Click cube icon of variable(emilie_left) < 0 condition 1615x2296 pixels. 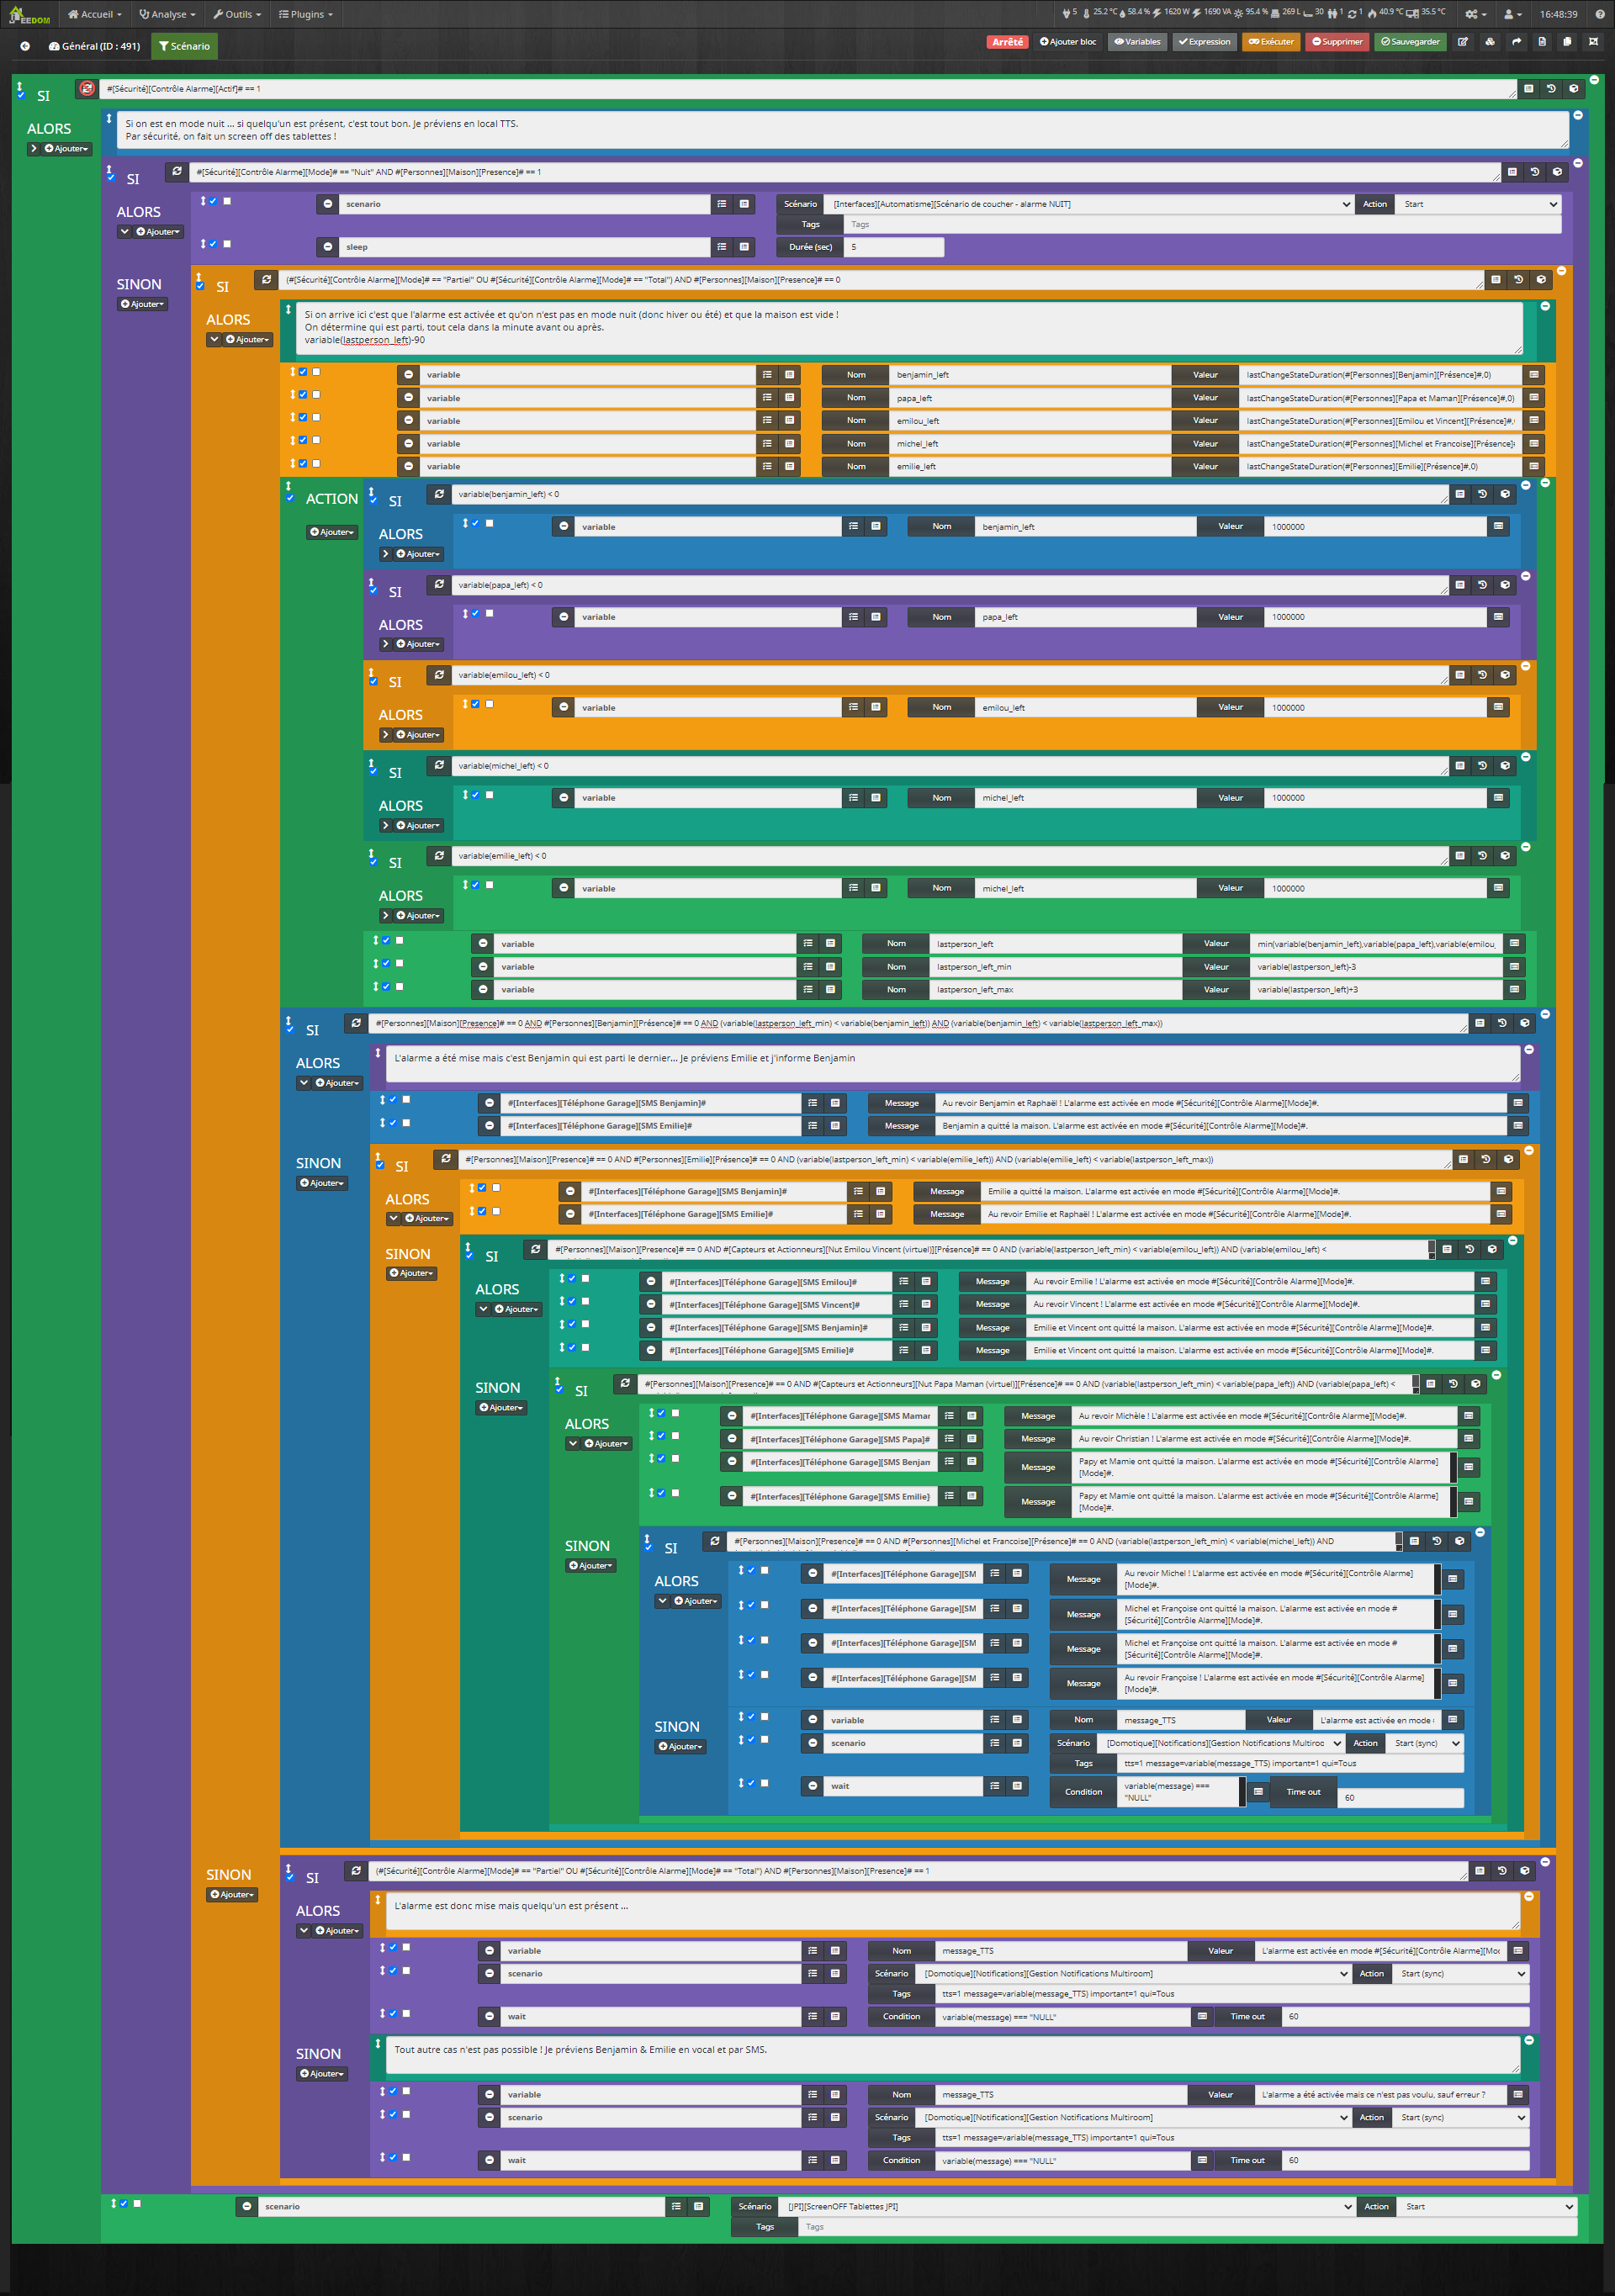click(1504, 856)
